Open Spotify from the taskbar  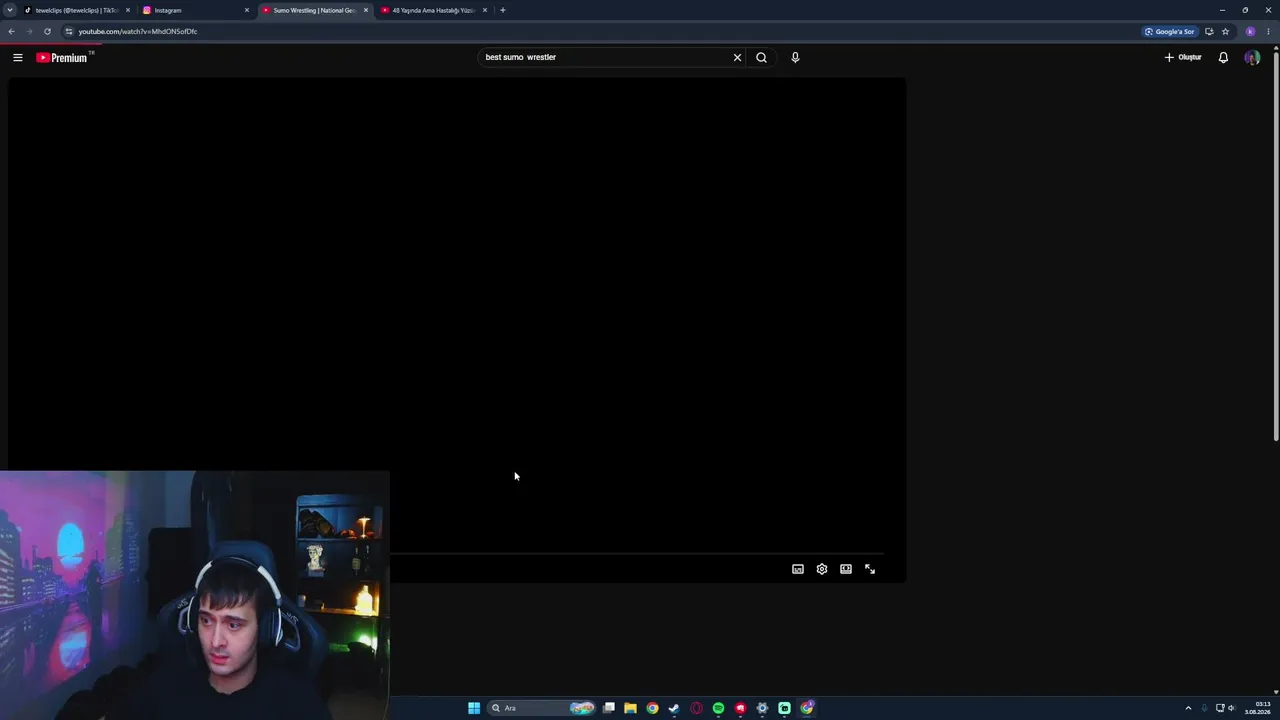click(x=718, y=708)
